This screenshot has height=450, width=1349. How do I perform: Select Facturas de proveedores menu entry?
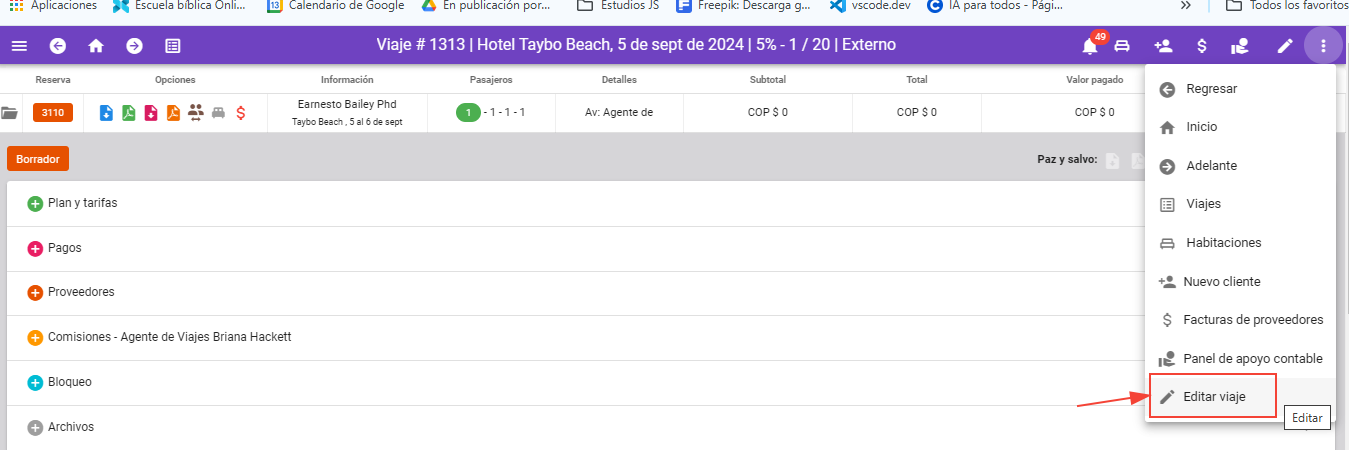[1252, 320]
